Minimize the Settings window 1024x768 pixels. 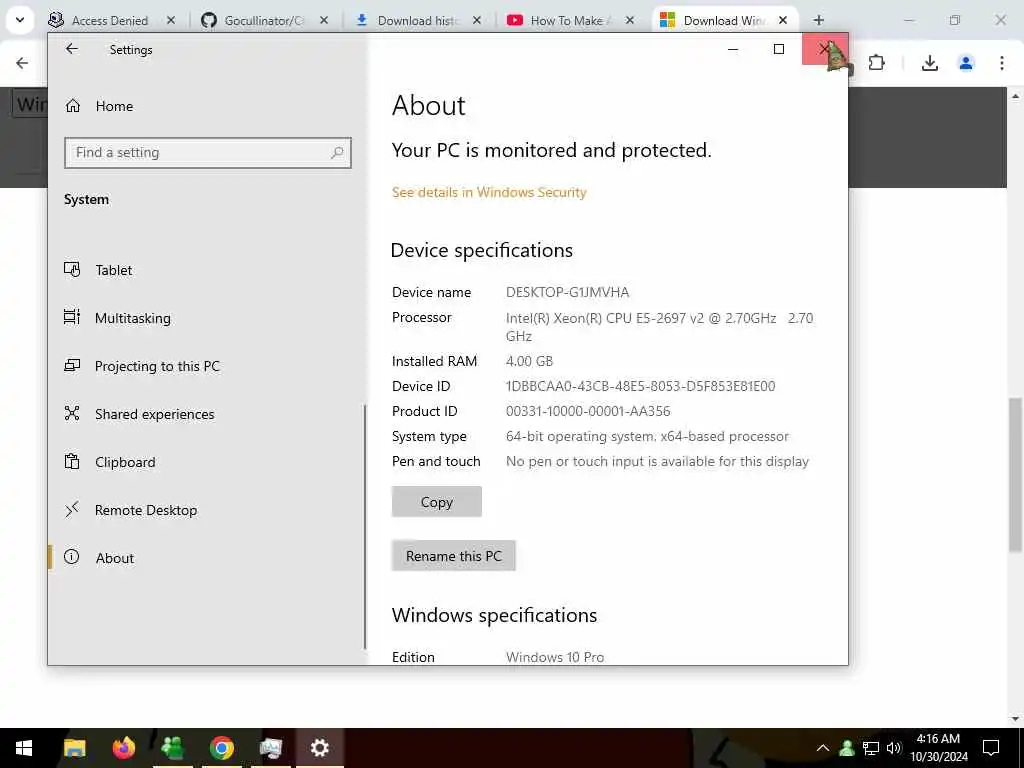[733, 49]
